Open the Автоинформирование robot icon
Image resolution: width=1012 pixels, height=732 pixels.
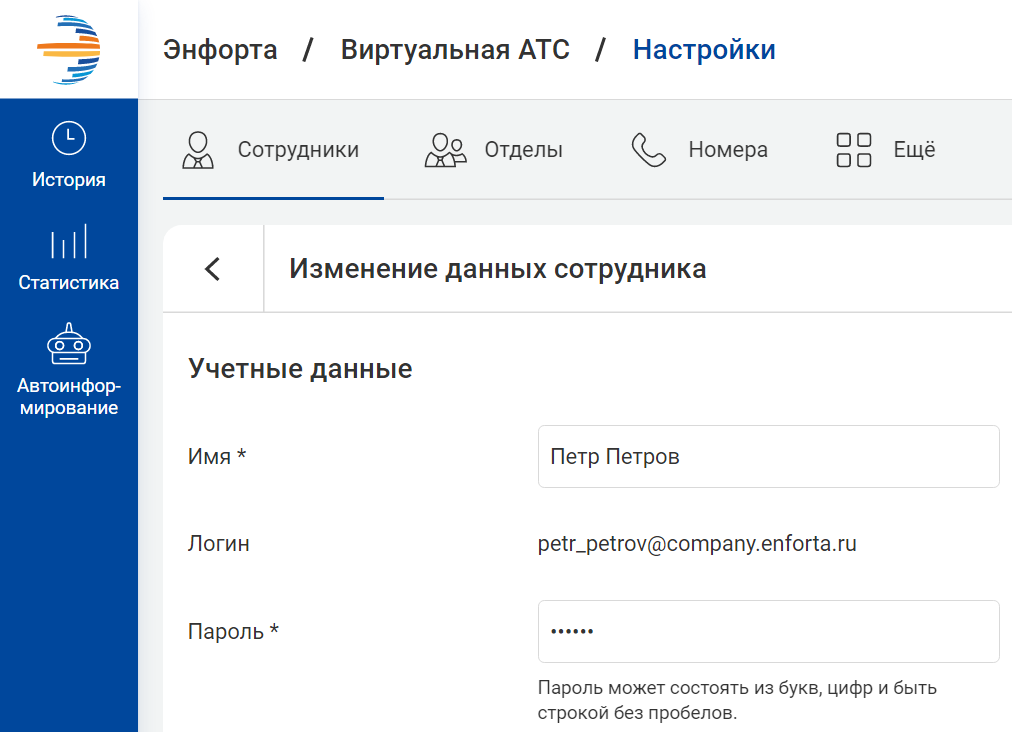(68, 344)
